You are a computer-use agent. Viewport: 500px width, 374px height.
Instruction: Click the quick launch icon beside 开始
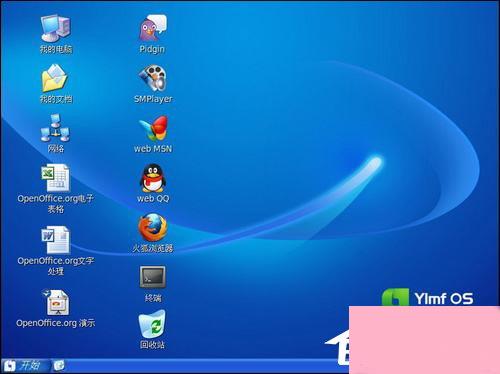pyautogui.click(x=59, y=366)
